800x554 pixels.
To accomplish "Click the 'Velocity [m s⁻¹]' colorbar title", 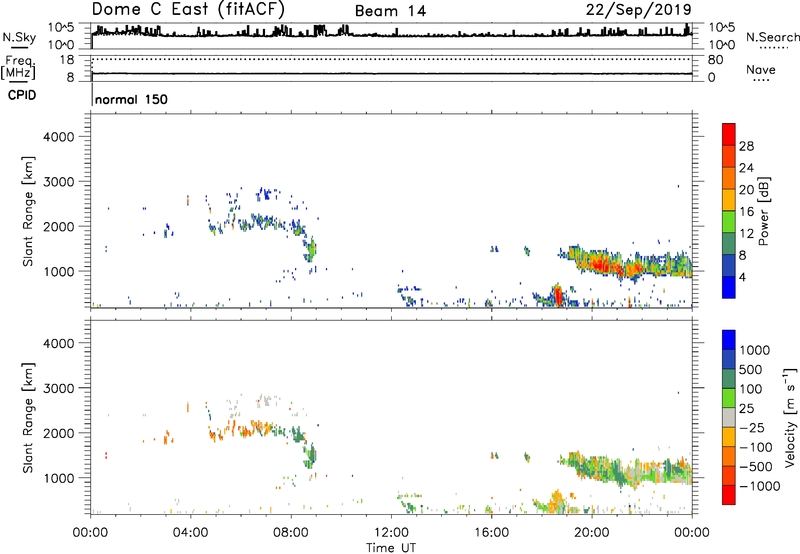I will click(x=790, y=417).
